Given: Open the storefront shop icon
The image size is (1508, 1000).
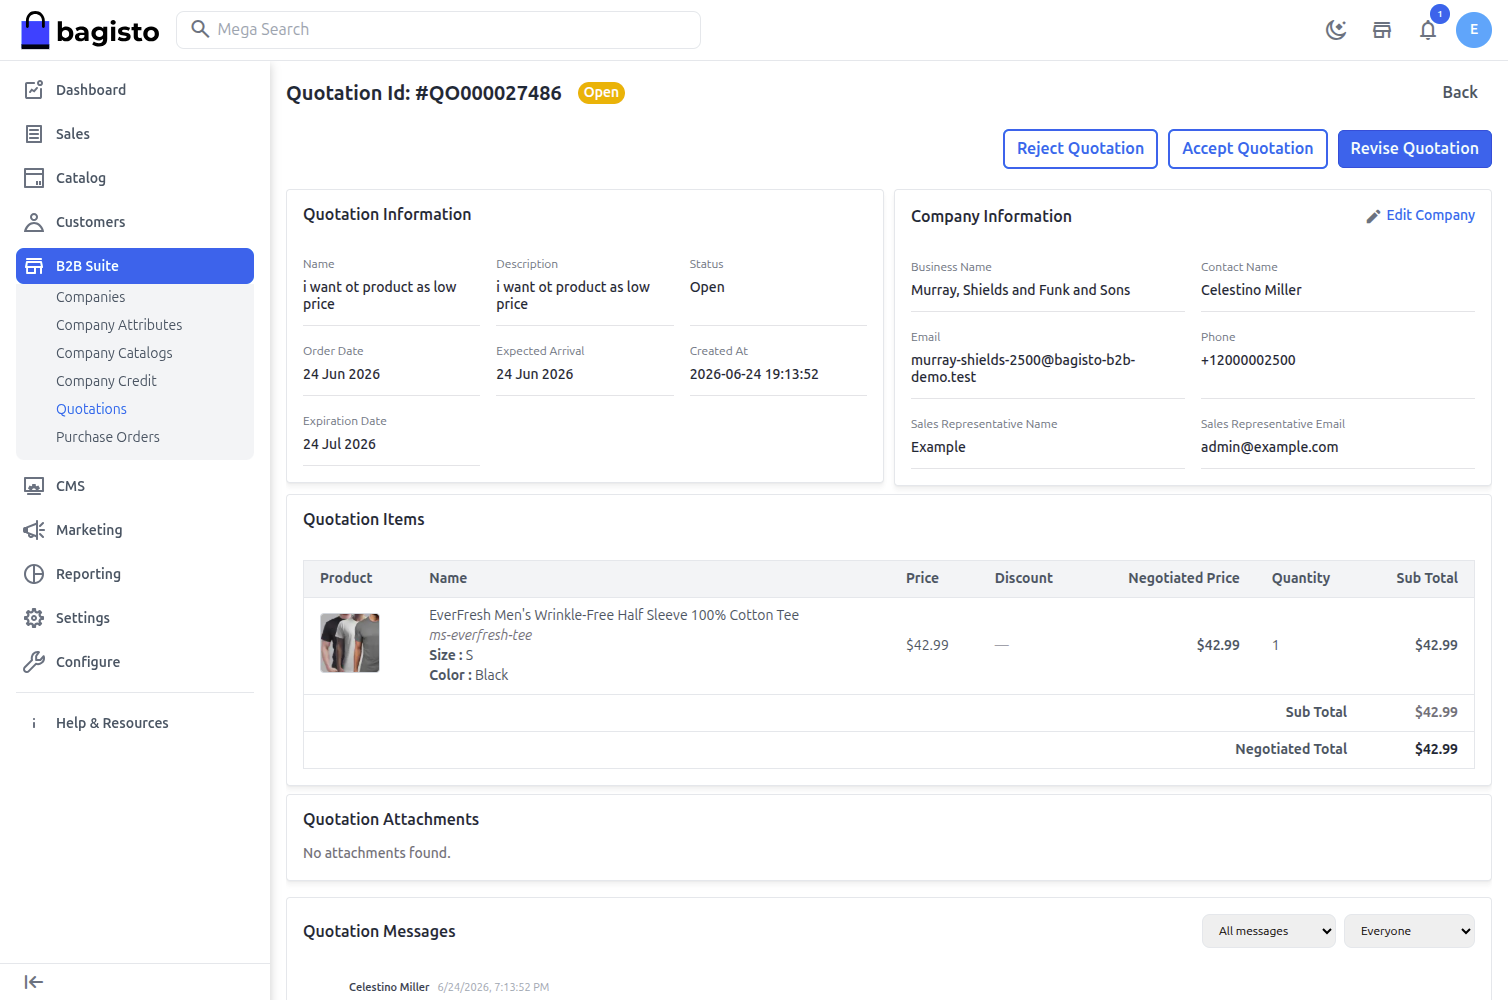Looking at the screenshot, I should (1382, 30).
